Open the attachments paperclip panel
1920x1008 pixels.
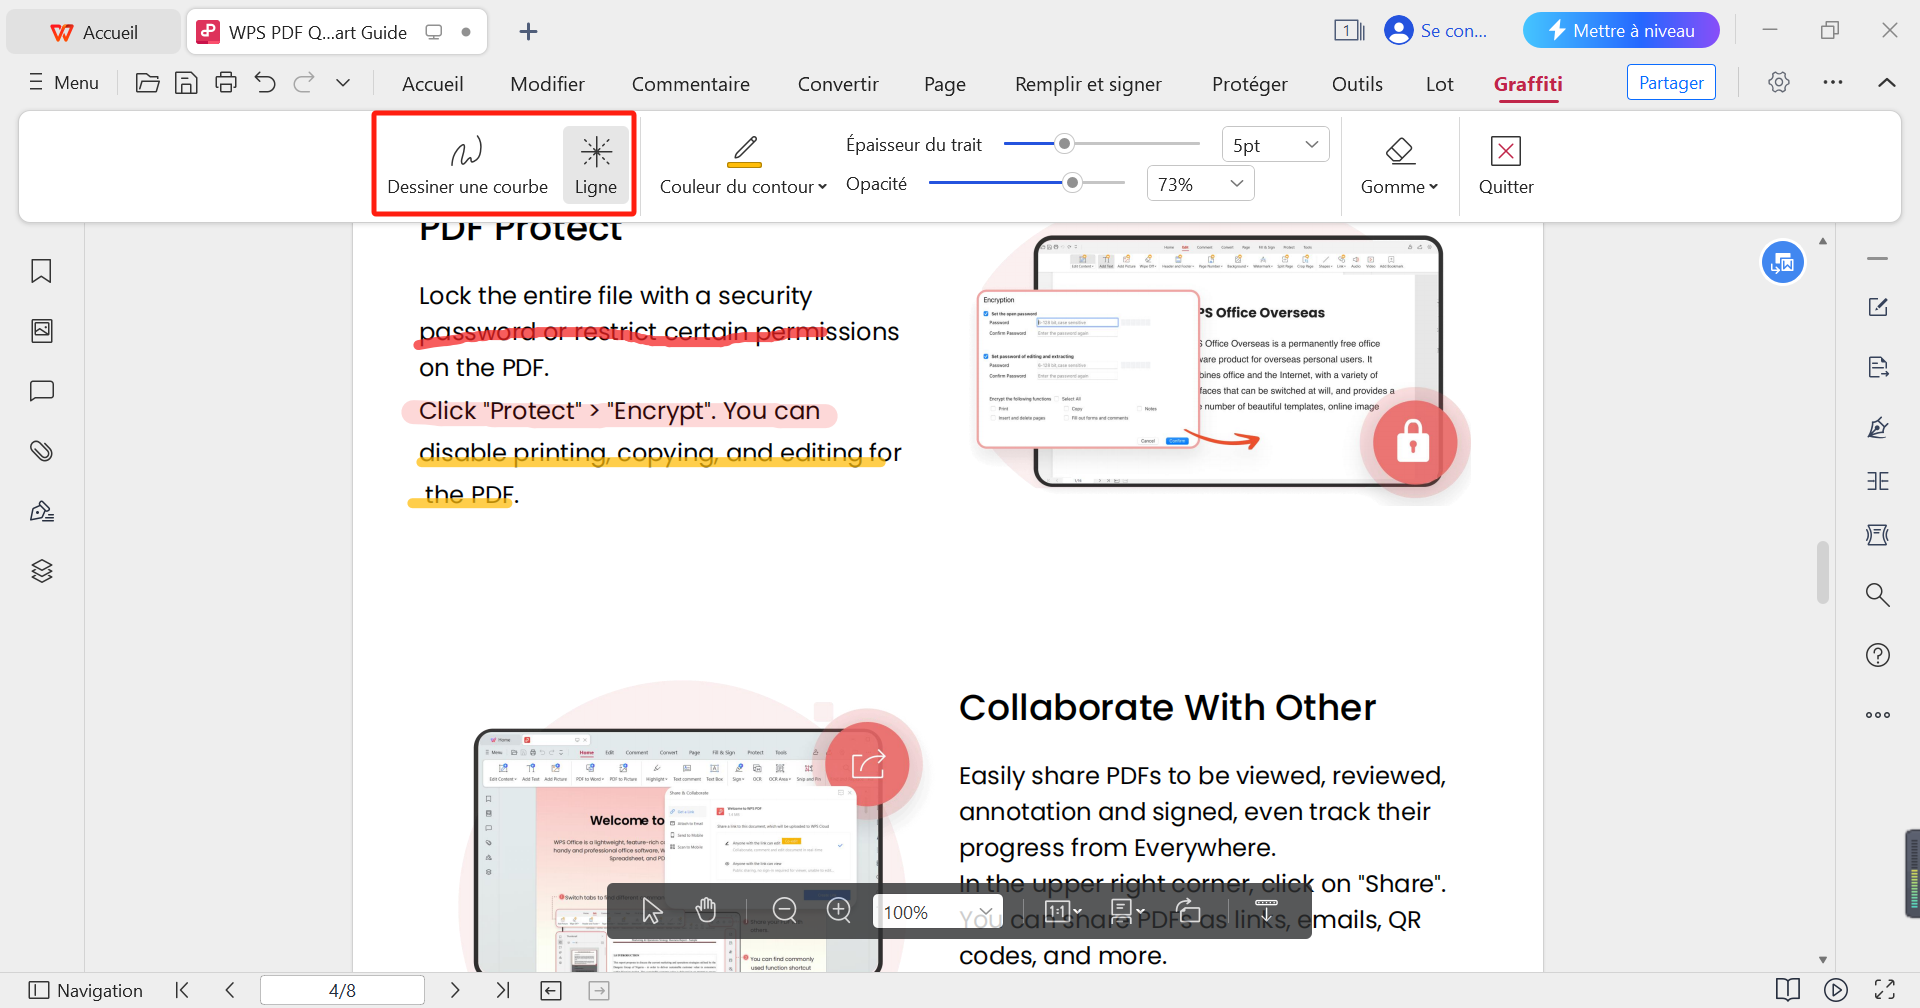42,451
